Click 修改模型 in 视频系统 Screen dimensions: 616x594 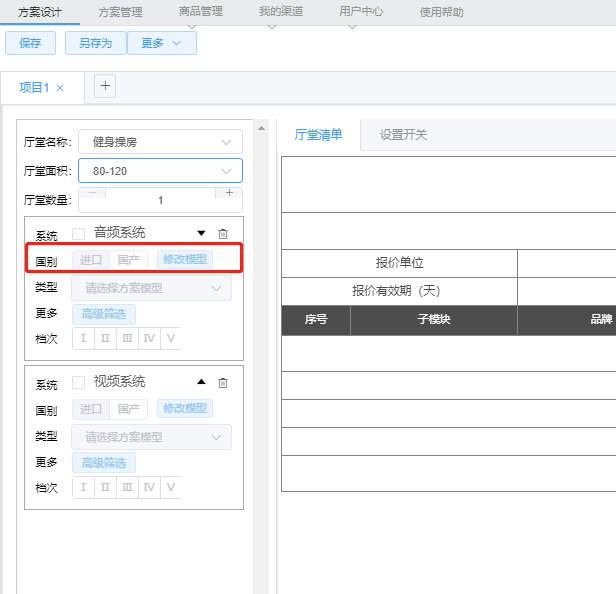185,409
